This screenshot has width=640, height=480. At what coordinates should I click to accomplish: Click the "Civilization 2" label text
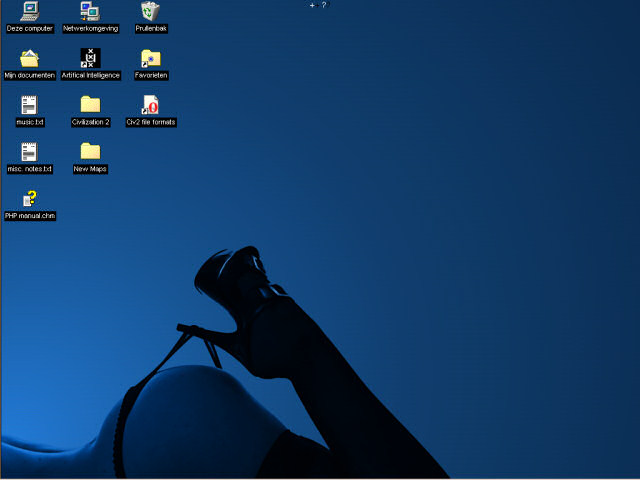(x=90, y=122)
